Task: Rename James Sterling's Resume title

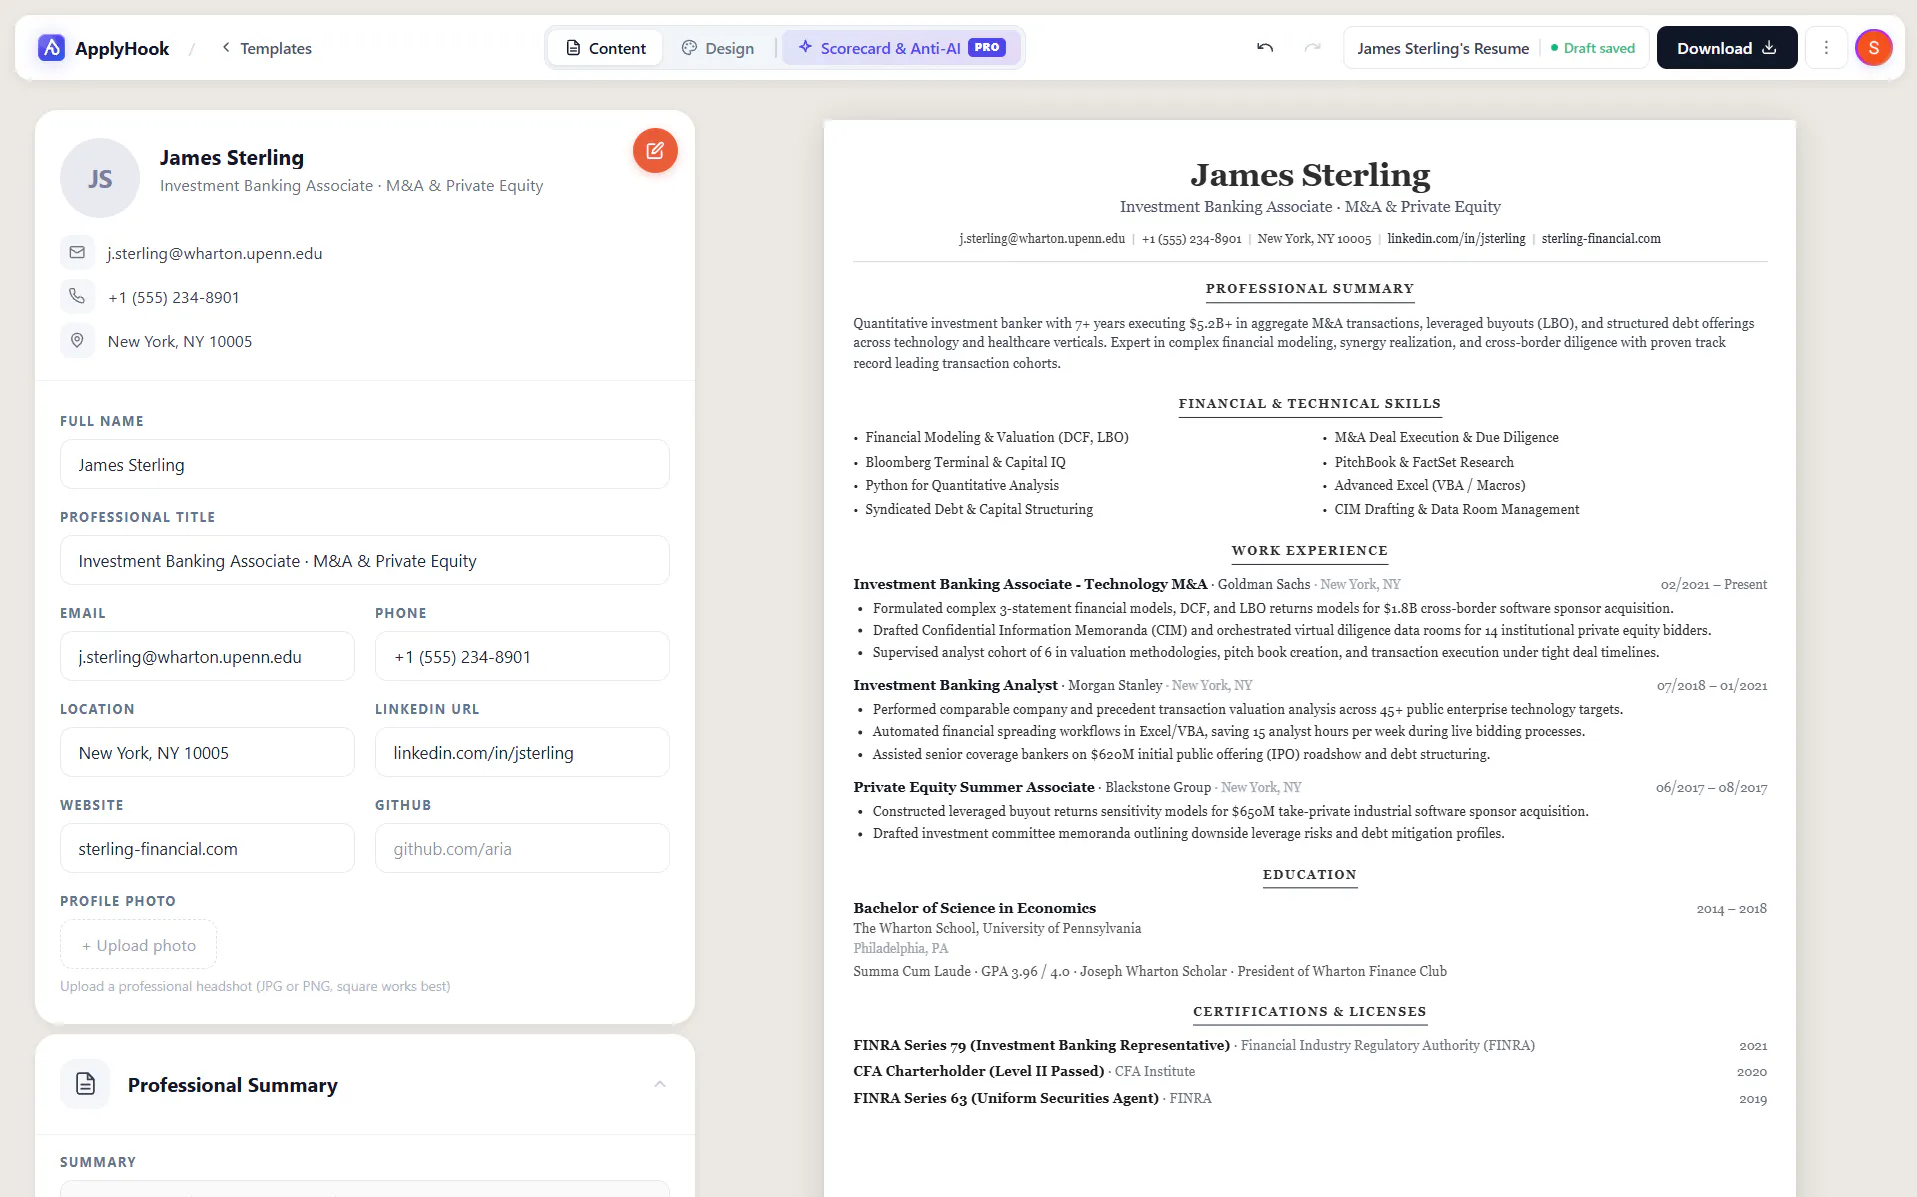Action: coord(1443,48)
